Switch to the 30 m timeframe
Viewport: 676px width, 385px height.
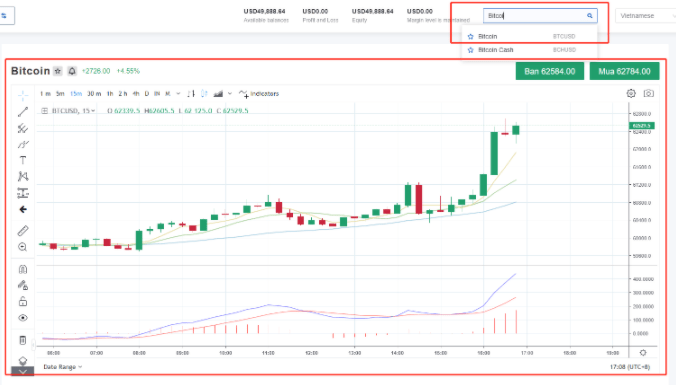tap(94, 94)
